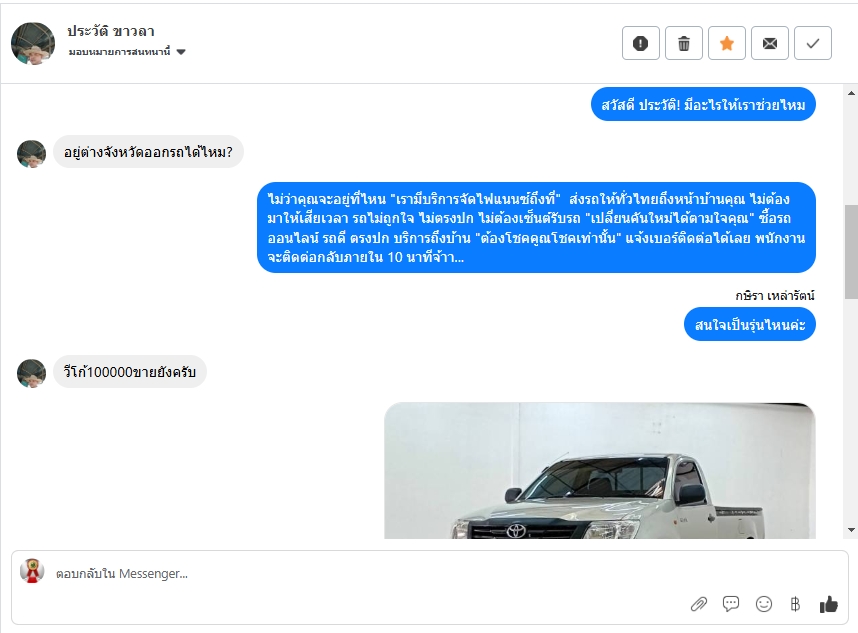Click the customer's header profile picture
This screenshot has height=633, width=858.
pos(33,44)
